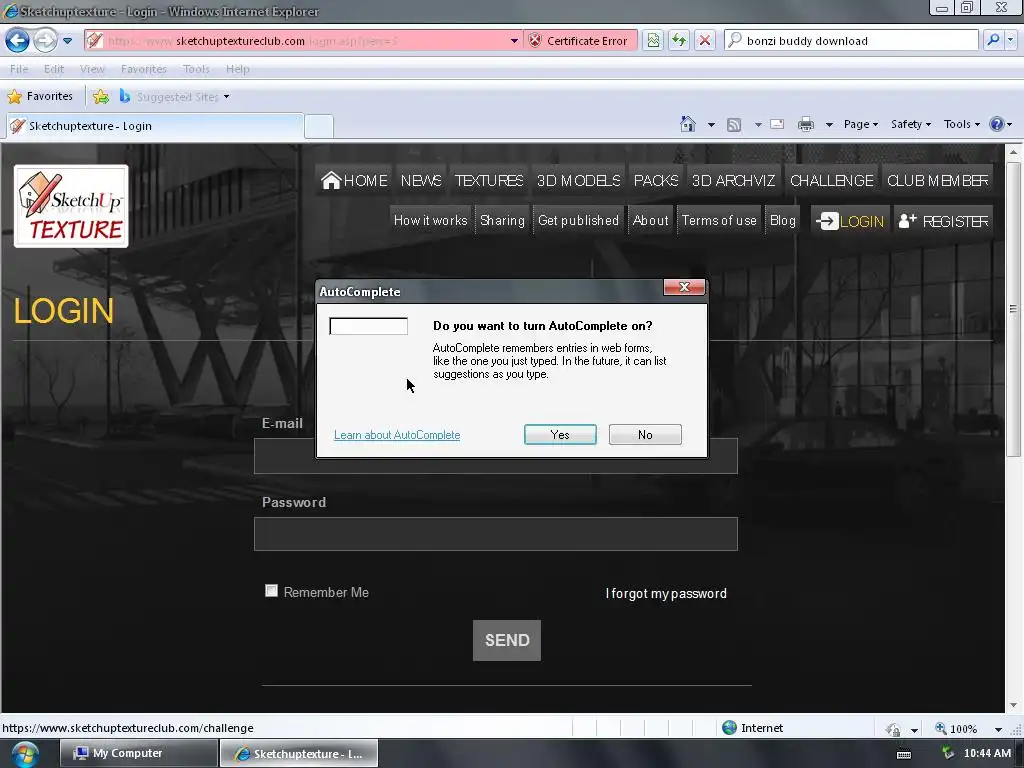Switch to My Computer taskbar button
Image resolution: width=1024 pixels, height=768 pixels.
pyautogui.click(x=138, y=753)
